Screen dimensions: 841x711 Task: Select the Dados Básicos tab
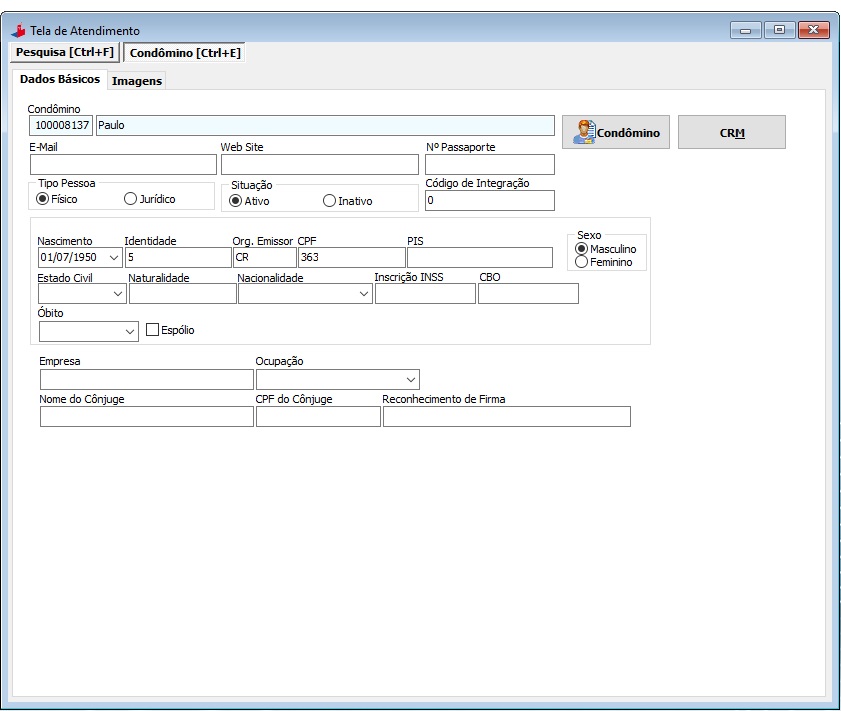pos(60,79)
